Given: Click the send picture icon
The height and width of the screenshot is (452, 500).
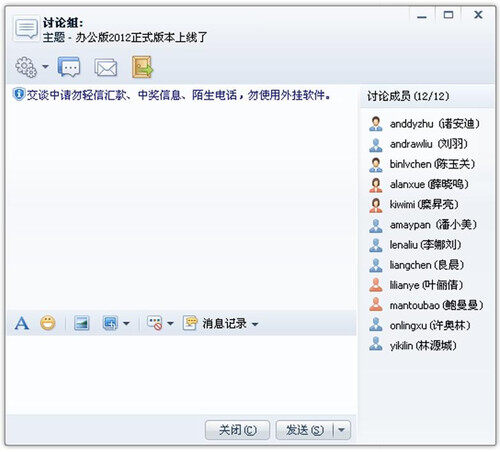Looking at the screenshot, I should [81, 323].
